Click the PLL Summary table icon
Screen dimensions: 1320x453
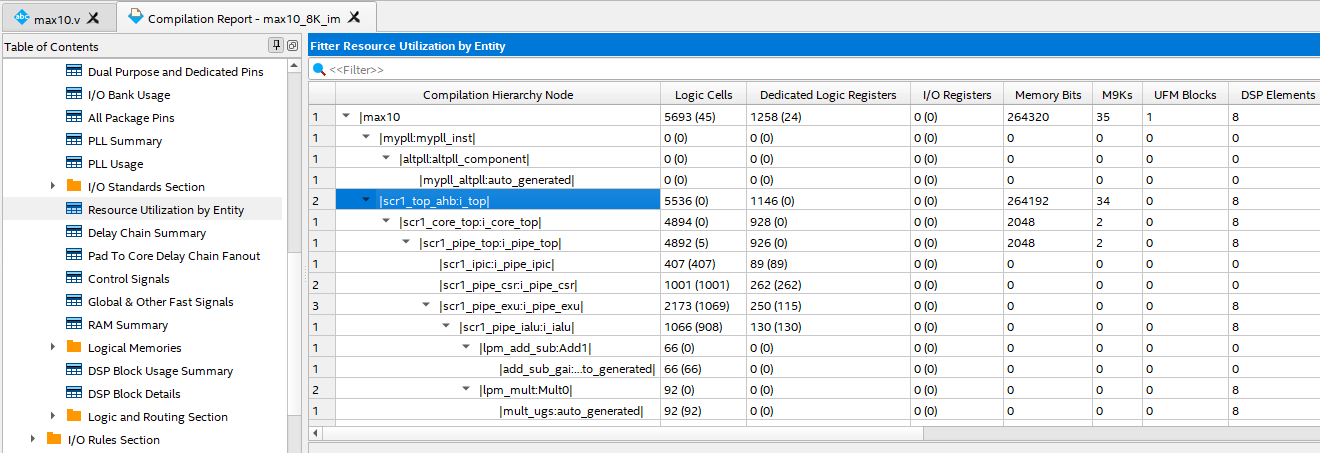pyautogui.click(x=73, y=141)
